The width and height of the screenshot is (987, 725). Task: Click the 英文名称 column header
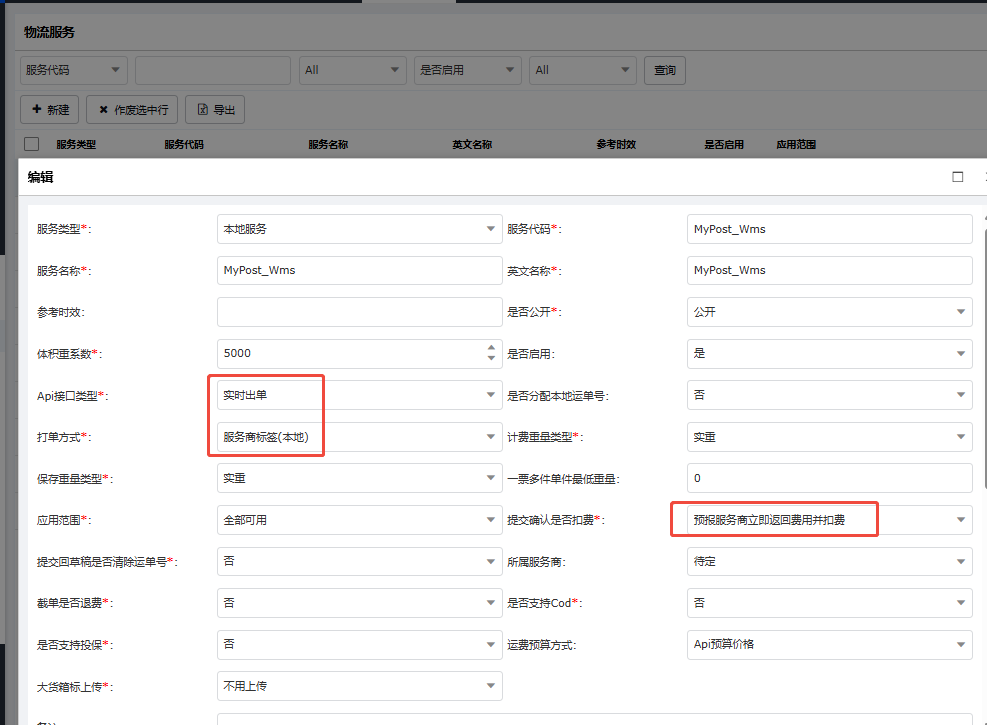472,145
